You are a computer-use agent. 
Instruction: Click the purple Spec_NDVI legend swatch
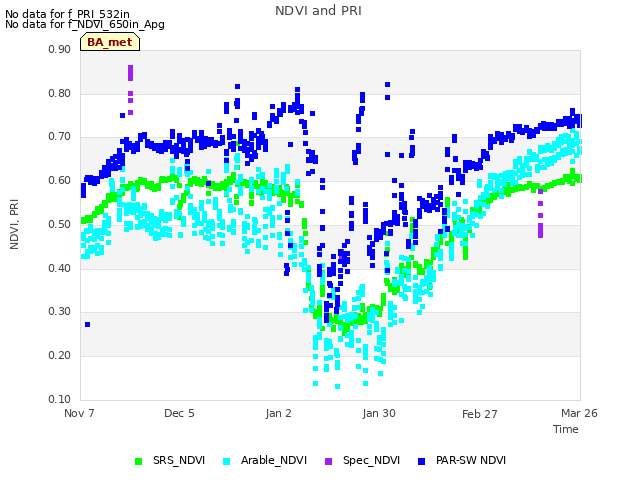[x=329, y=462]
